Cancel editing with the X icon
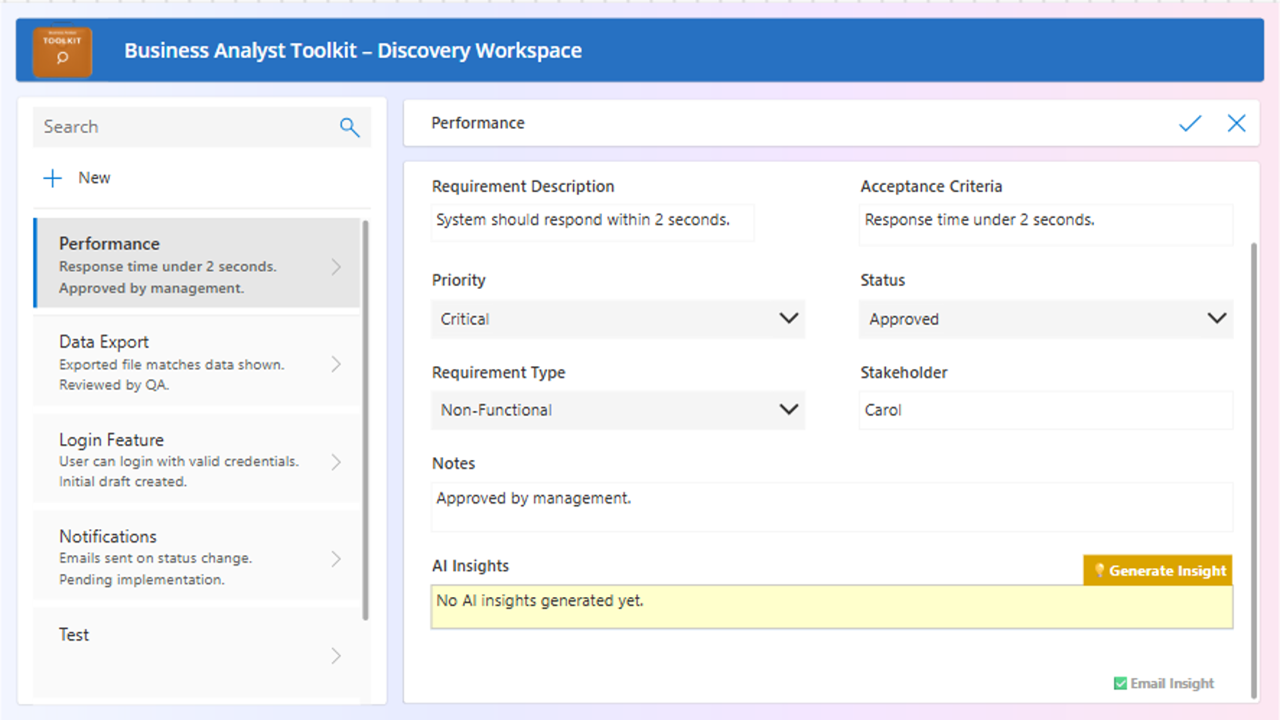This screenshot has height=720, width=1280. pos(1237,123)
